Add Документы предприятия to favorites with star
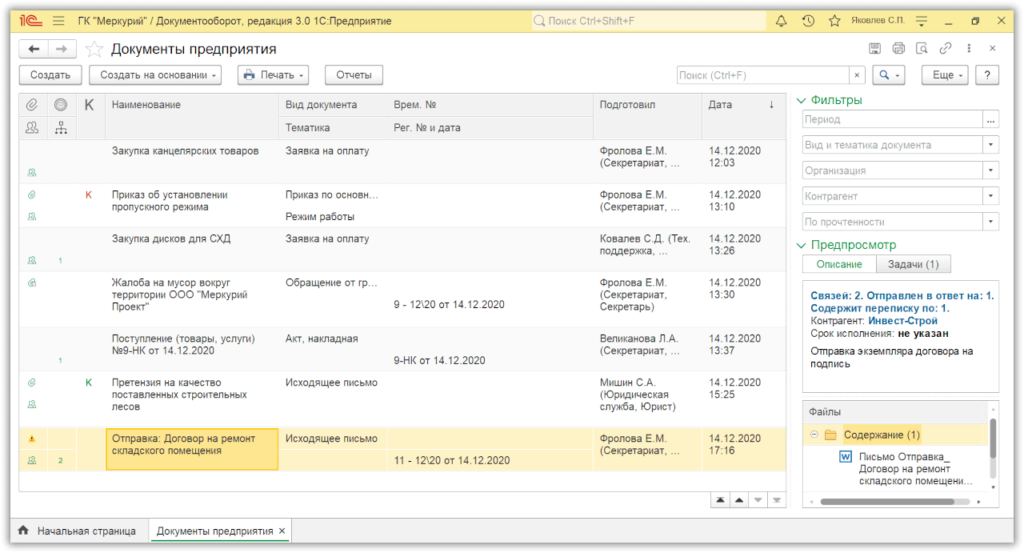This screenshot has width=1024, height=553. coord(94,49)
